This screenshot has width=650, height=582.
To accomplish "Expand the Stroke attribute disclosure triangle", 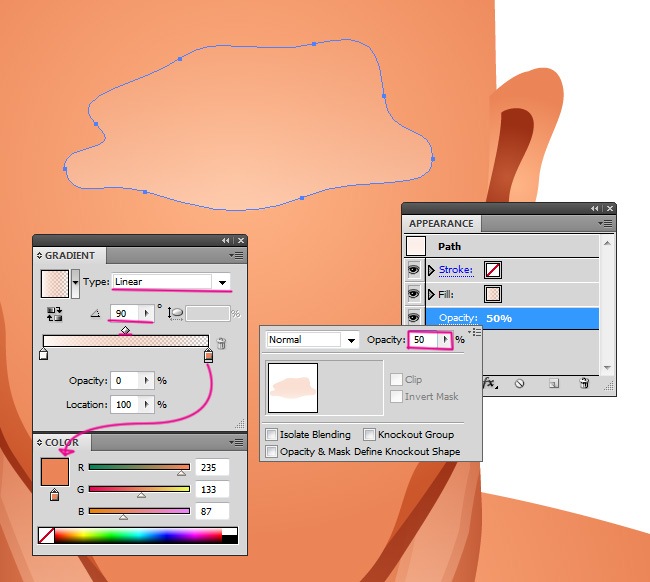I will pos(432,270).
